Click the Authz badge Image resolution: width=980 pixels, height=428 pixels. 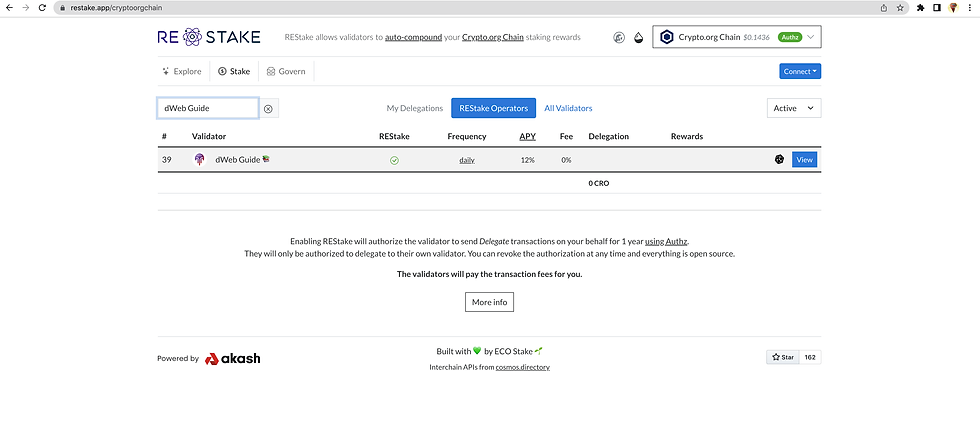coord(790,37)
